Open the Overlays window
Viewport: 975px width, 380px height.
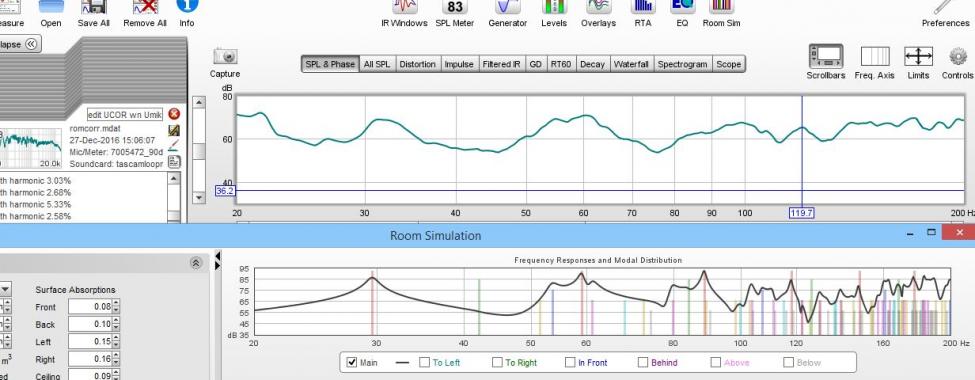[x=598, y=7]
